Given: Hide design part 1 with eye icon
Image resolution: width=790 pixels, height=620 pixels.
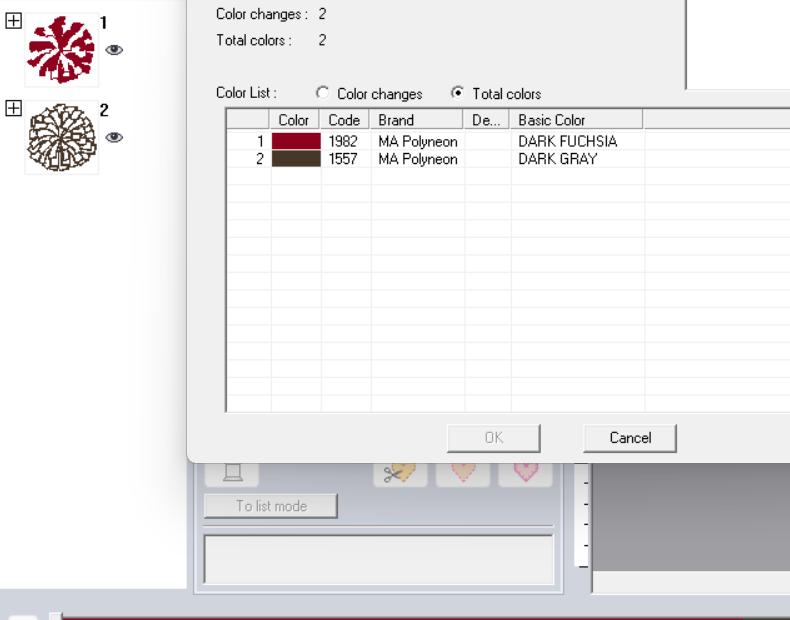Looking at the screenshot, I should (x=114, y=49).
